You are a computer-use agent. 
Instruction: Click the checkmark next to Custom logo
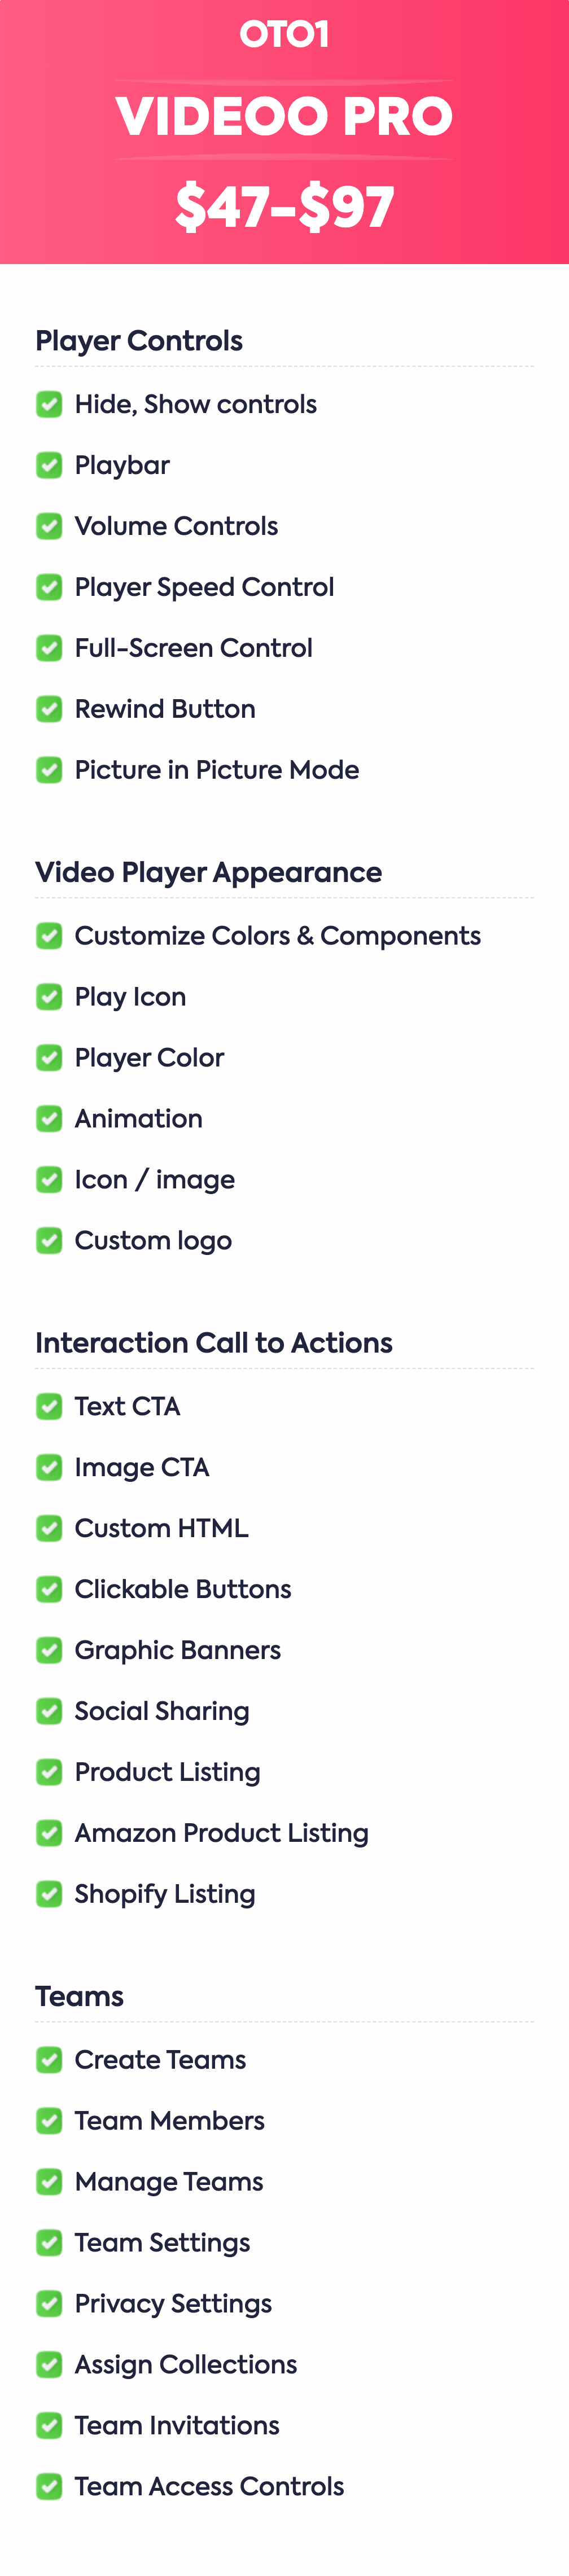click(x=49, y=1241)
